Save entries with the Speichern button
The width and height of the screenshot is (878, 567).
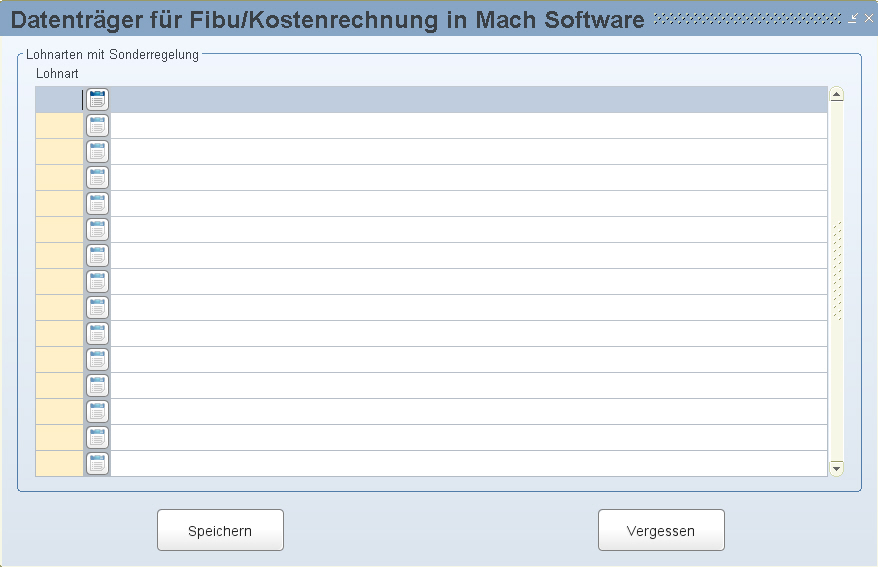point(220,530)
